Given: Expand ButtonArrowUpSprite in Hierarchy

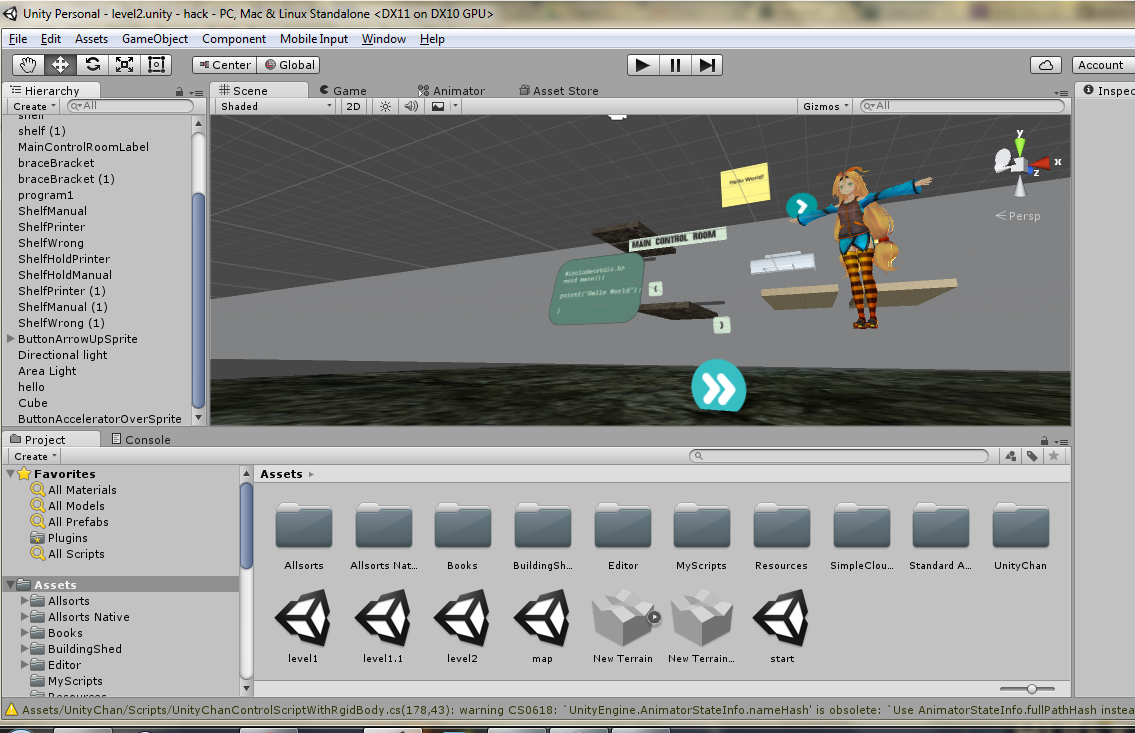Looking at the screenshot, I should tap(11, 339).
